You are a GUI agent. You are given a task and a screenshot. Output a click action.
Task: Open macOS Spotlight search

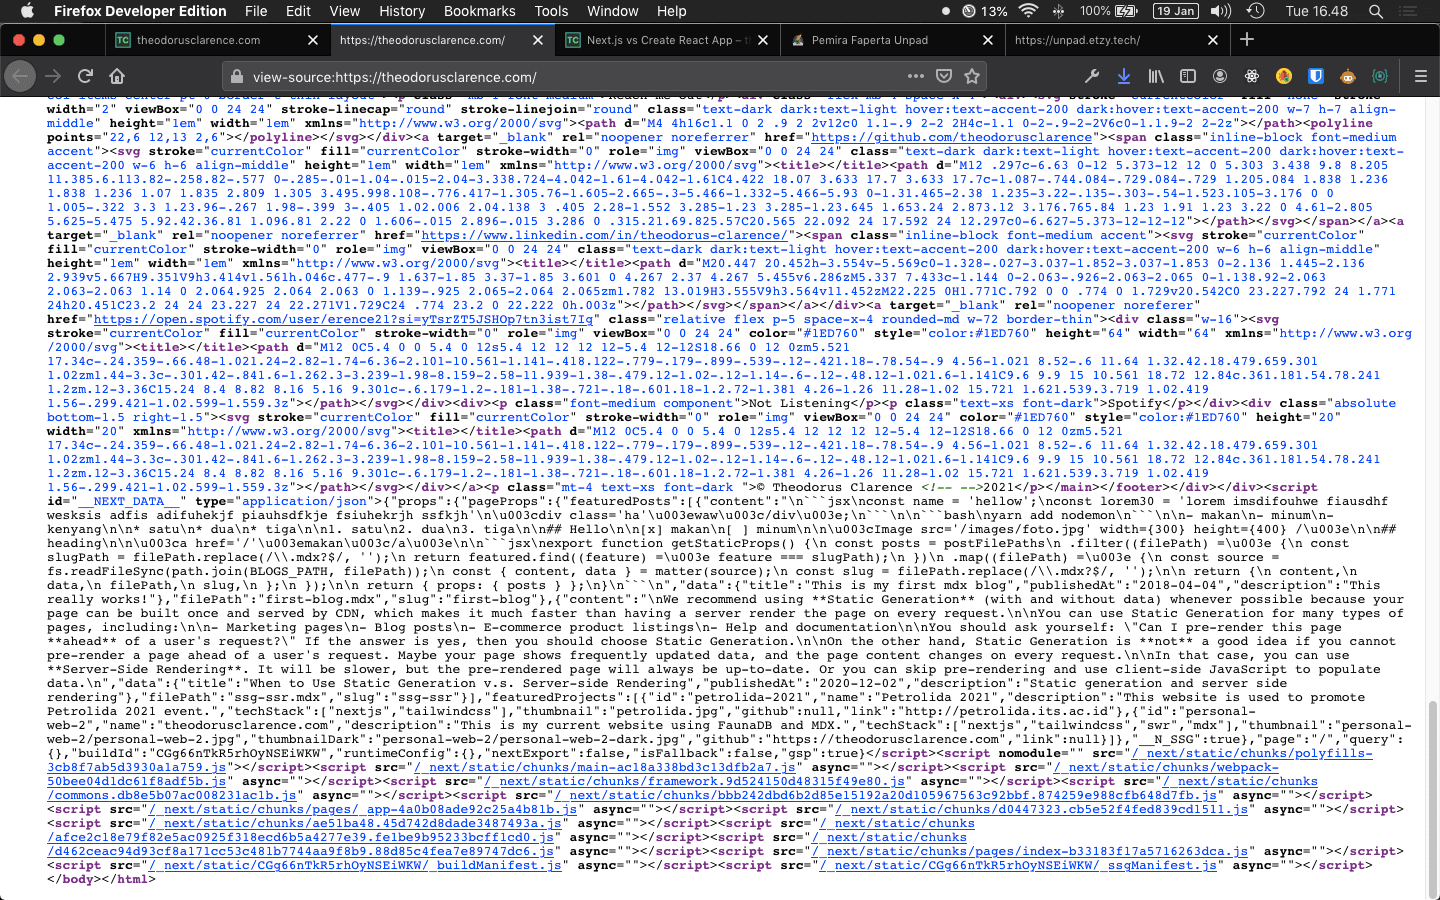pos(1376,11)
